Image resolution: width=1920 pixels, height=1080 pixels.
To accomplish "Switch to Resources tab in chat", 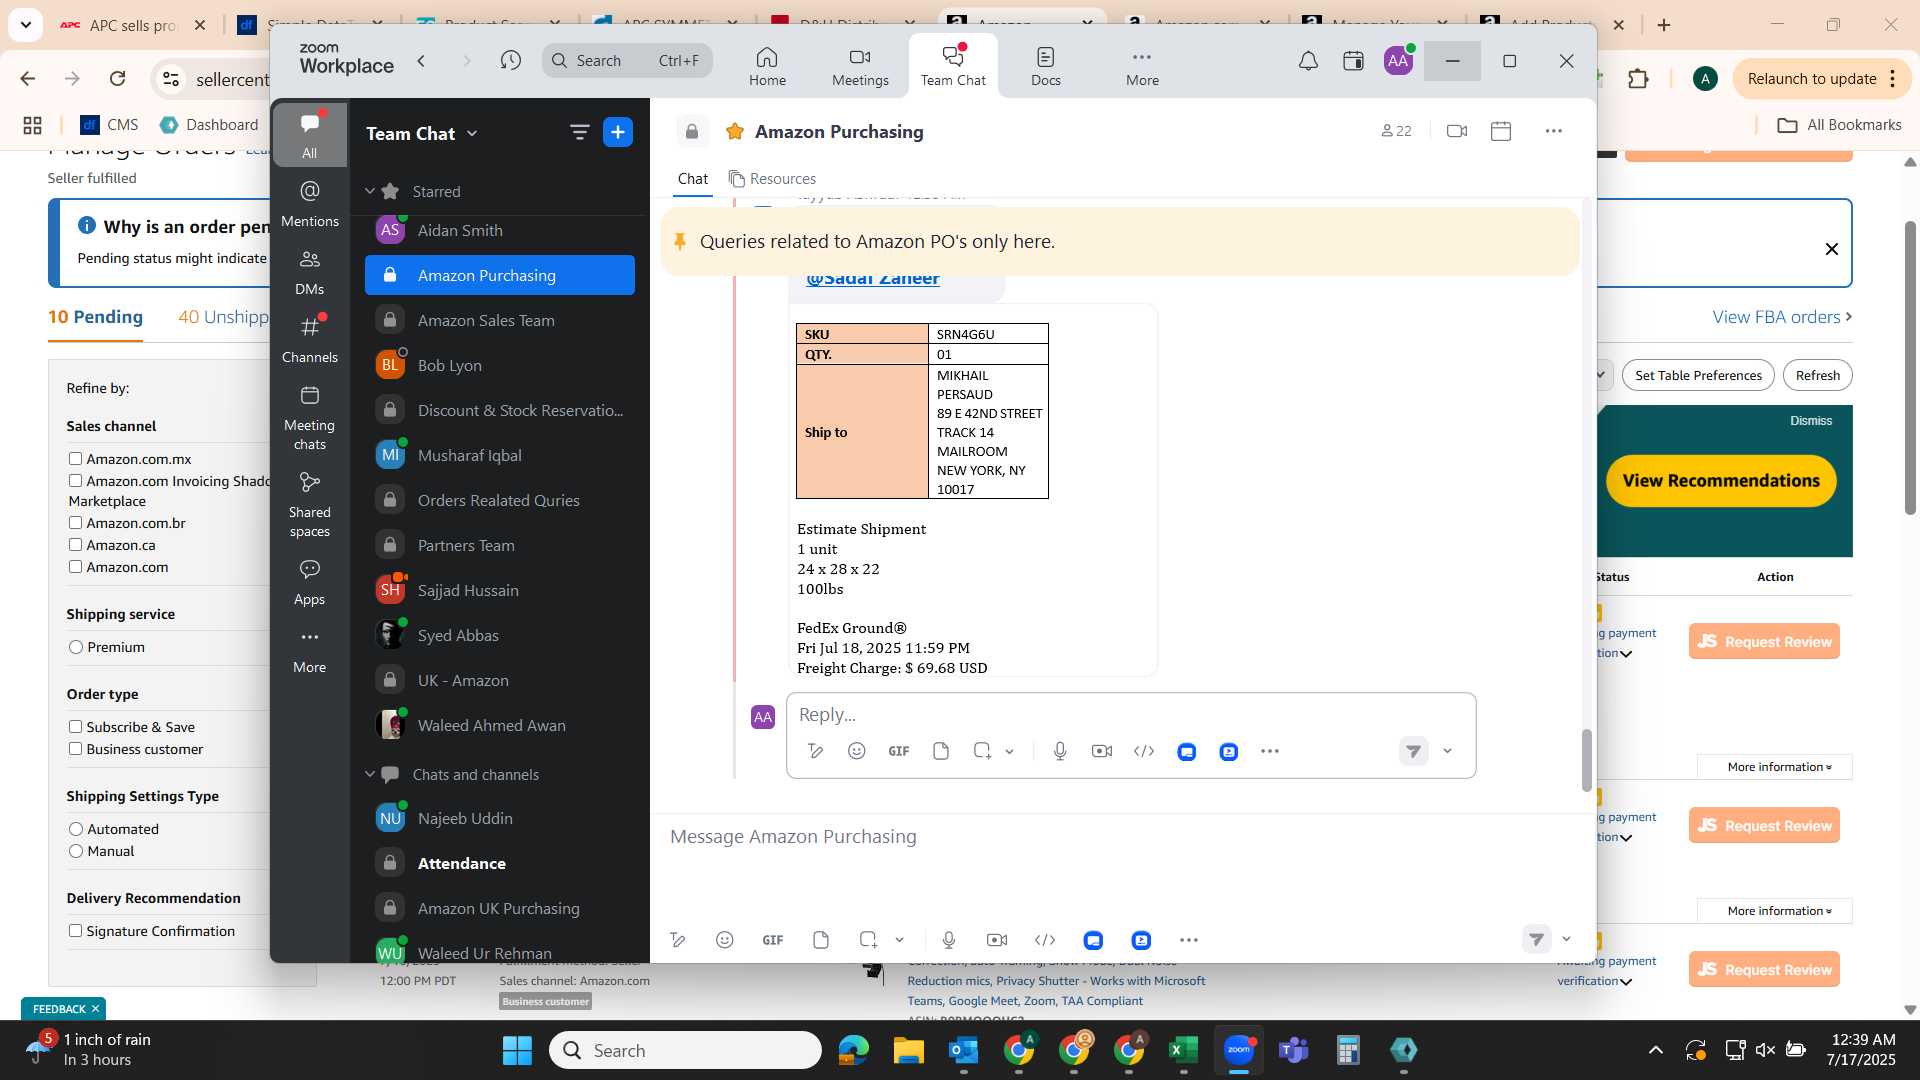I will click(x=772, y=178).
